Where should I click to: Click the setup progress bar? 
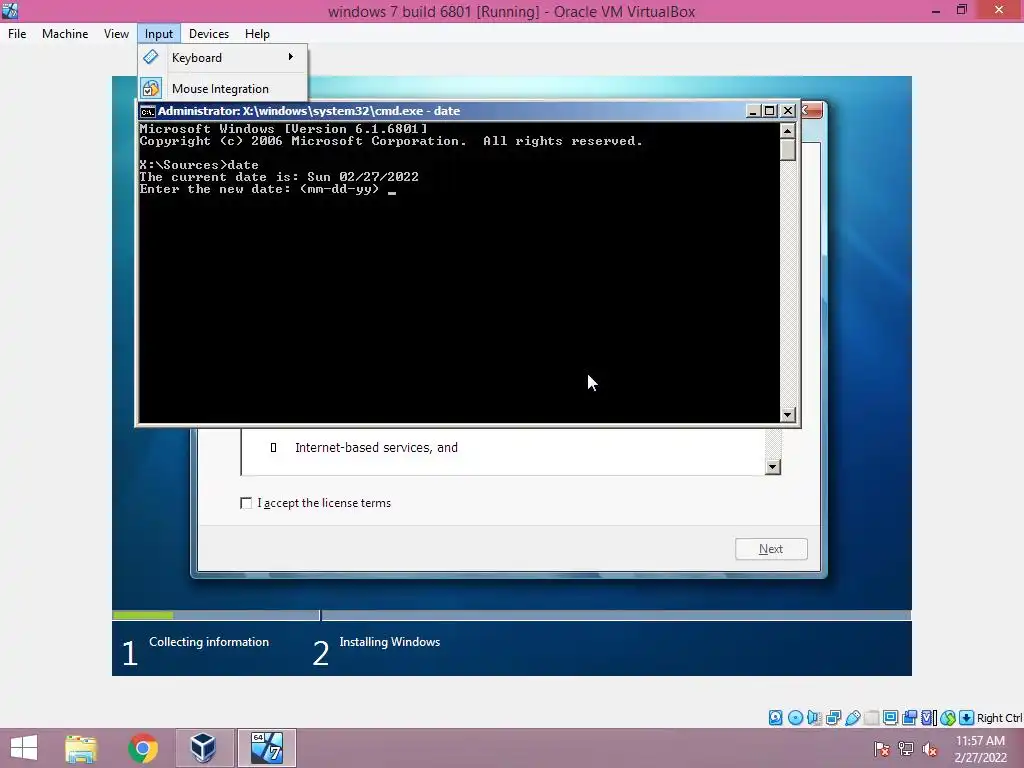[511, 615]
